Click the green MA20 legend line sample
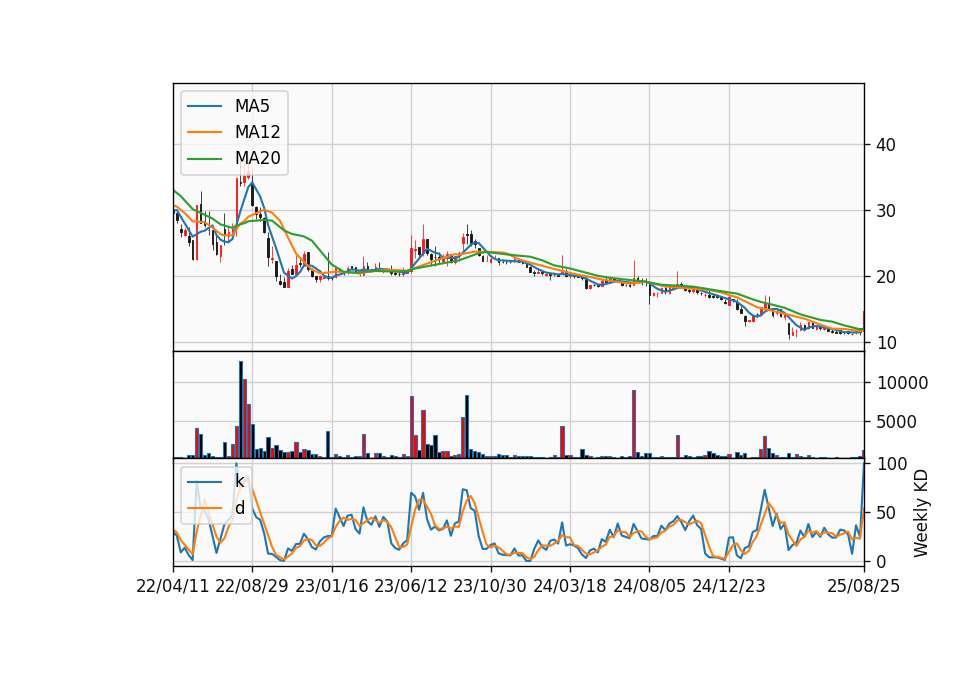The image size is (960, 690). (x=204, y=158)
